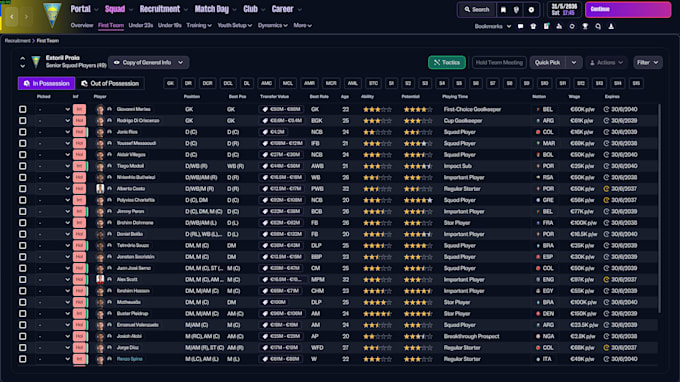Click the BEL nationality flag for Giovanni Mertes
Screen dimensions: 680x382
pos(538,109)
